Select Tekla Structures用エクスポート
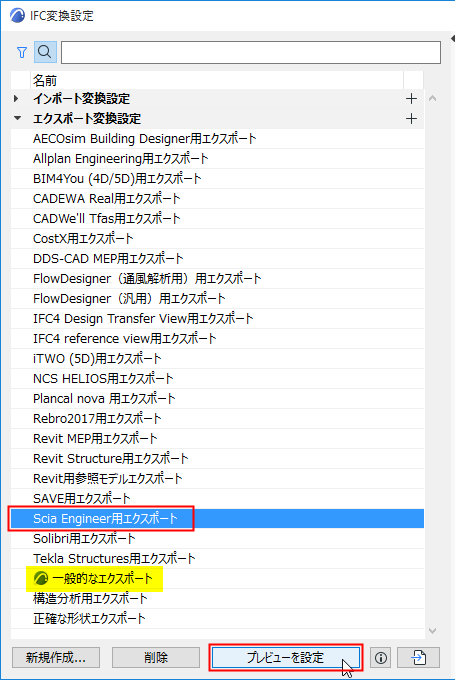This screenshot has height=680, width=455. 217,558
